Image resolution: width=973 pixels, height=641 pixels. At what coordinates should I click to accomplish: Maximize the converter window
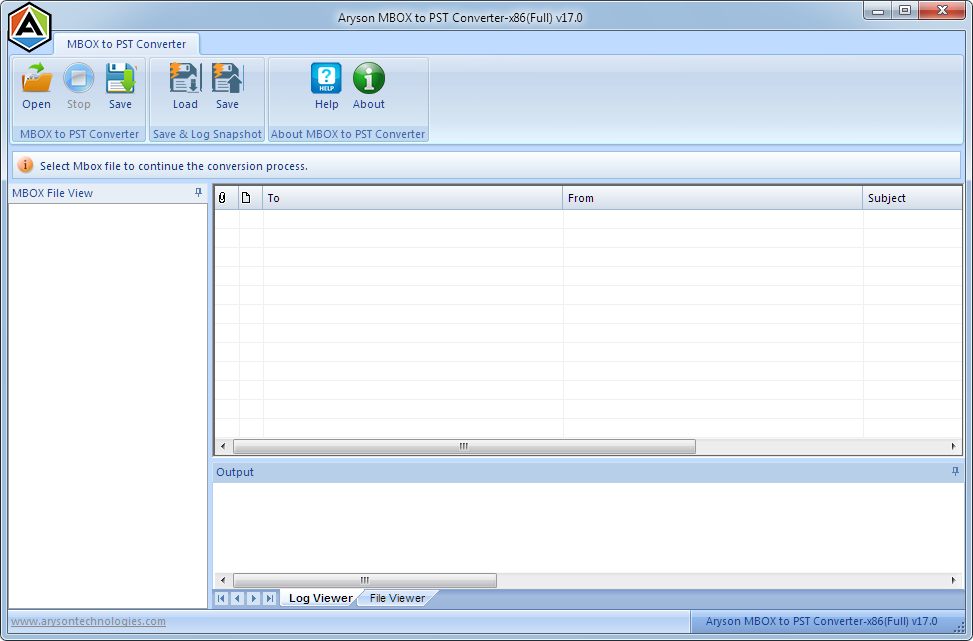[x=905, y=11]
